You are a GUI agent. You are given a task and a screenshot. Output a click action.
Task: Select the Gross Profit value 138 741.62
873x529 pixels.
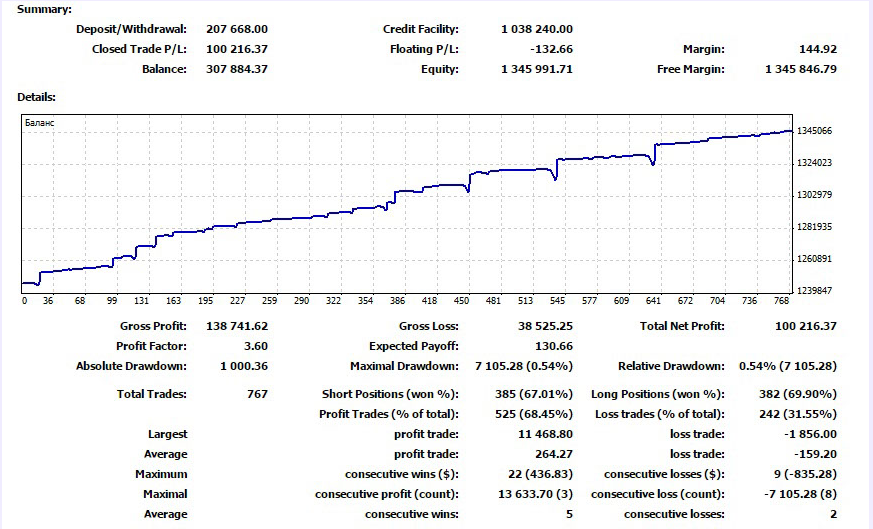point(237,326)
